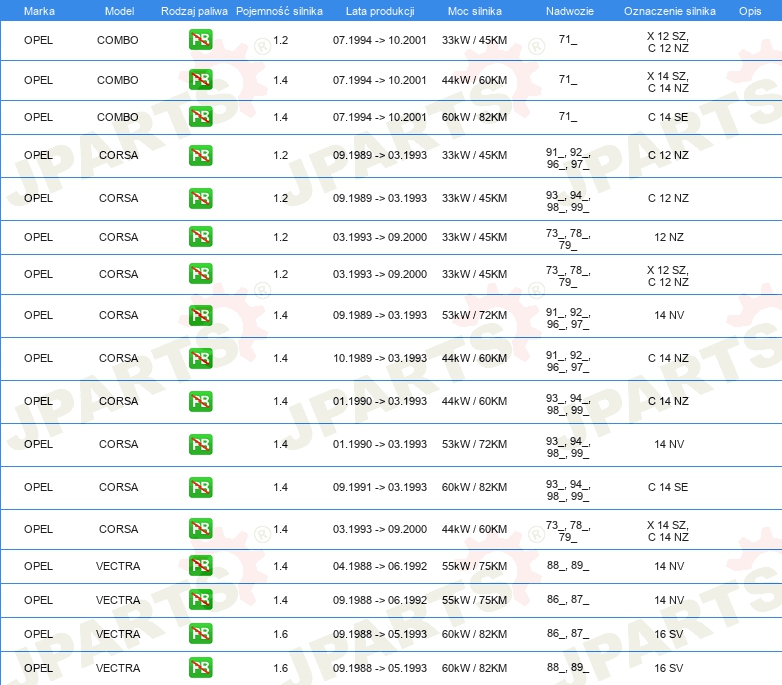
Task: Click fuel icon in VECTRA 1.6 88_, 89_ row
Action: pyautogui.click(x=200, y=667)
